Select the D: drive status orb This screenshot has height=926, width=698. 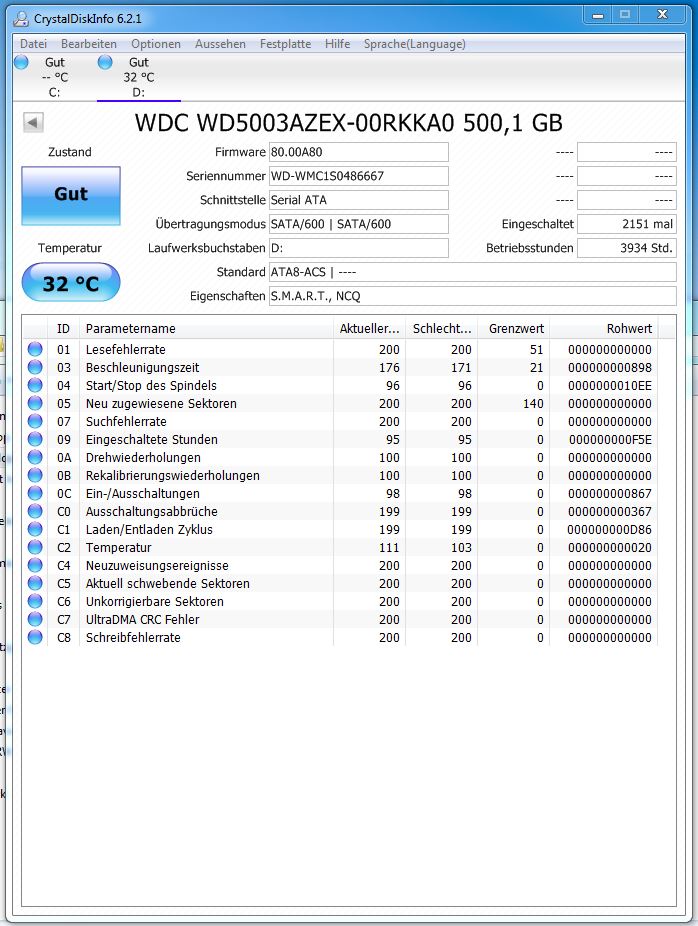pyautogui.click(x=105, y=62)
